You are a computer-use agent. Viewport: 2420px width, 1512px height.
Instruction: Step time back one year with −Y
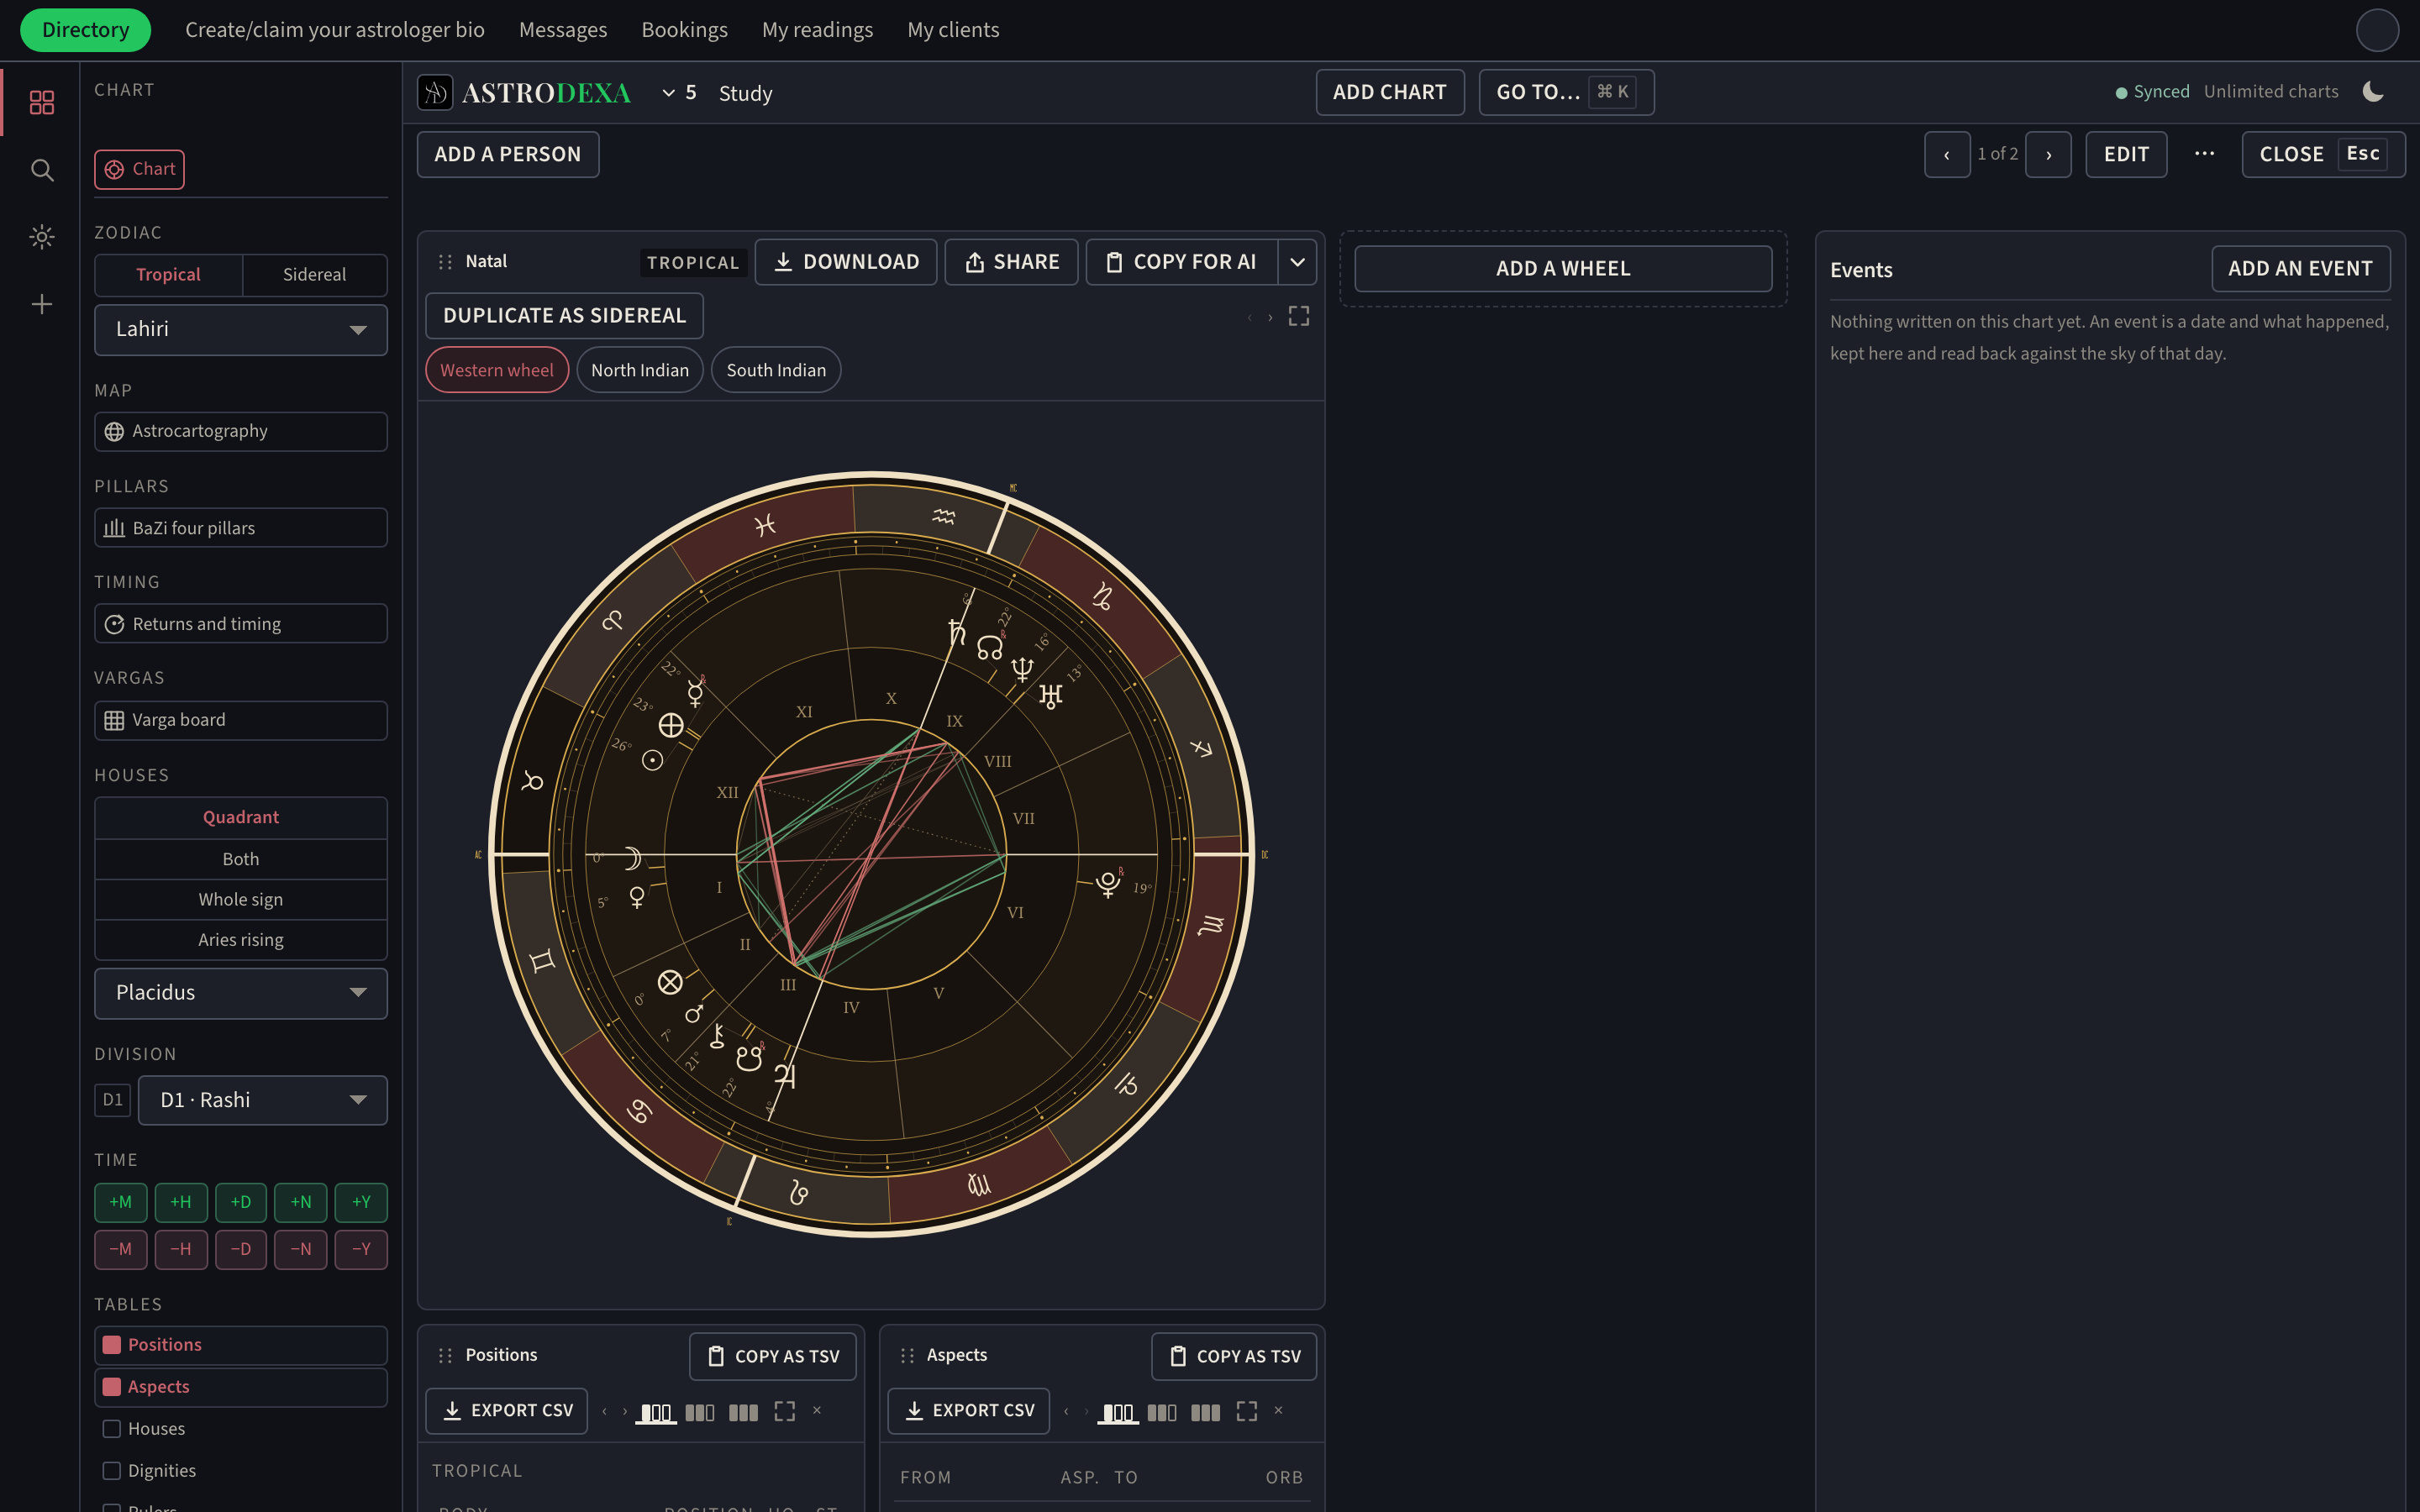361,1250
